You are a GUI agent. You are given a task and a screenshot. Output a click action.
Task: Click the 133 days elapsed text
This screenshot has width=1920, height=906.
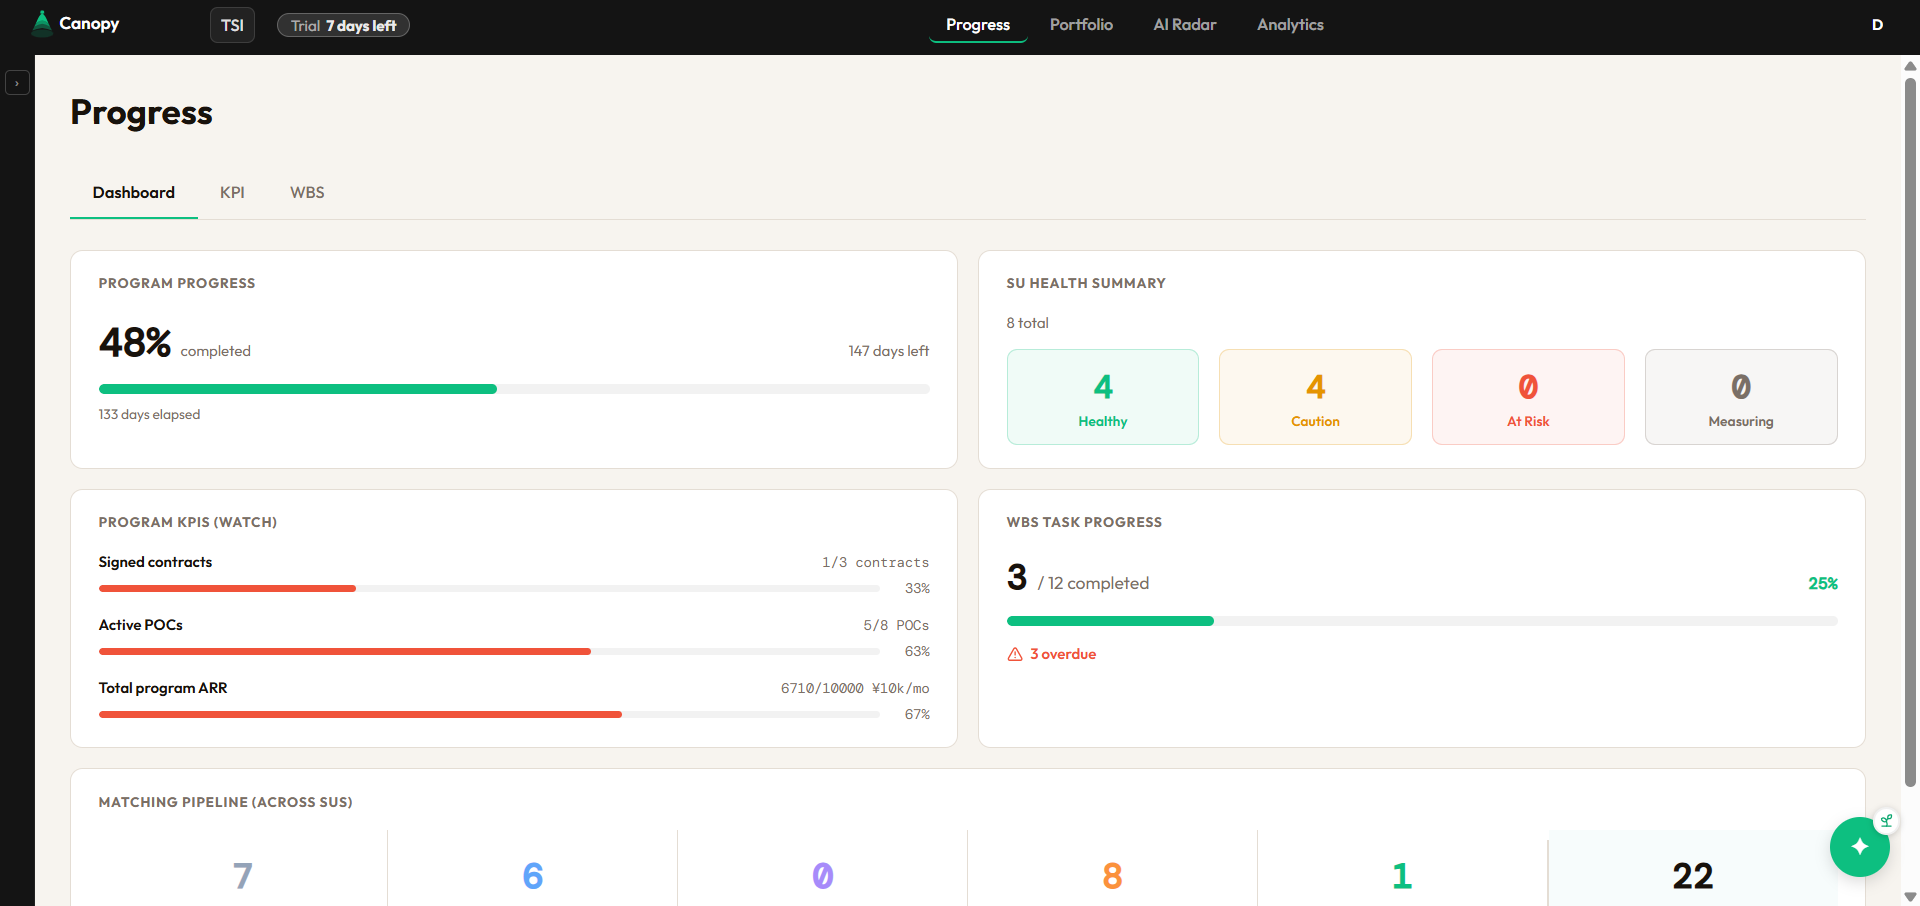coord(149,414)
